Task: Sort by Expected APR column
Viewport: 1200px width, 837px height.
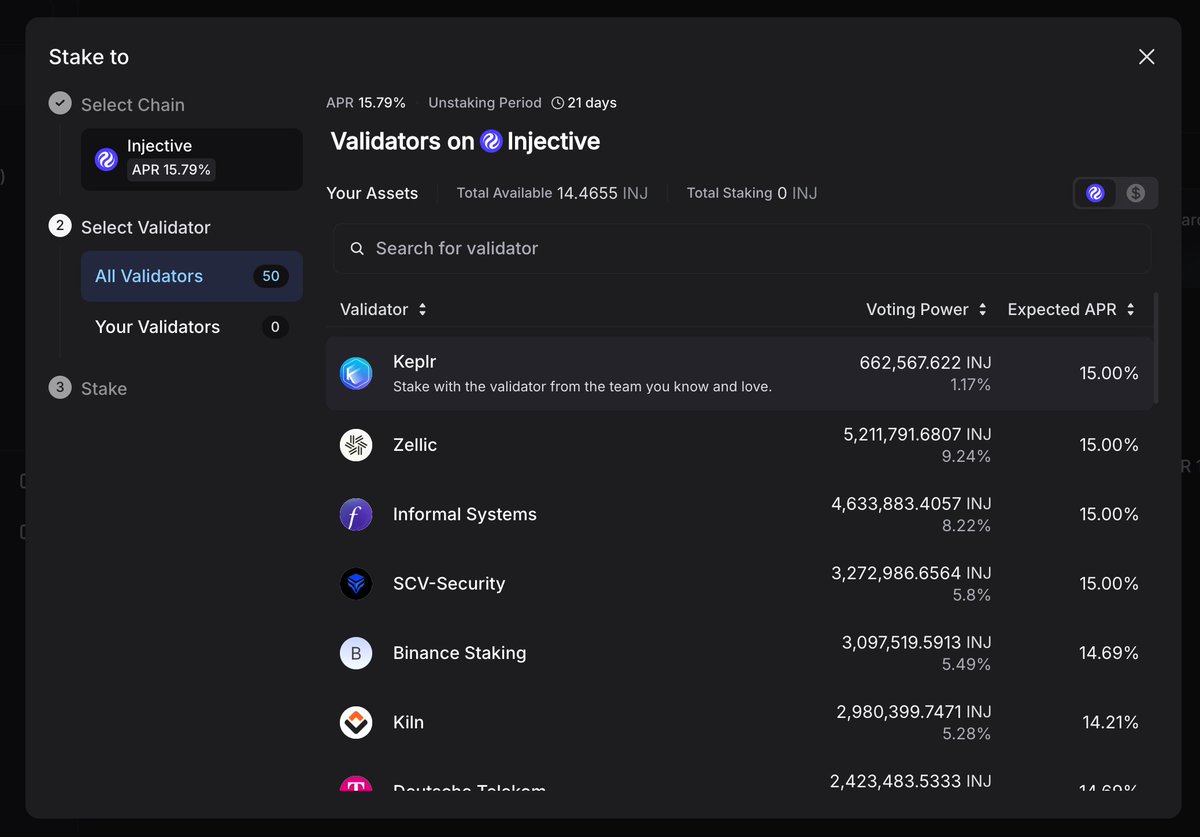Action: tap(1071, 310)
